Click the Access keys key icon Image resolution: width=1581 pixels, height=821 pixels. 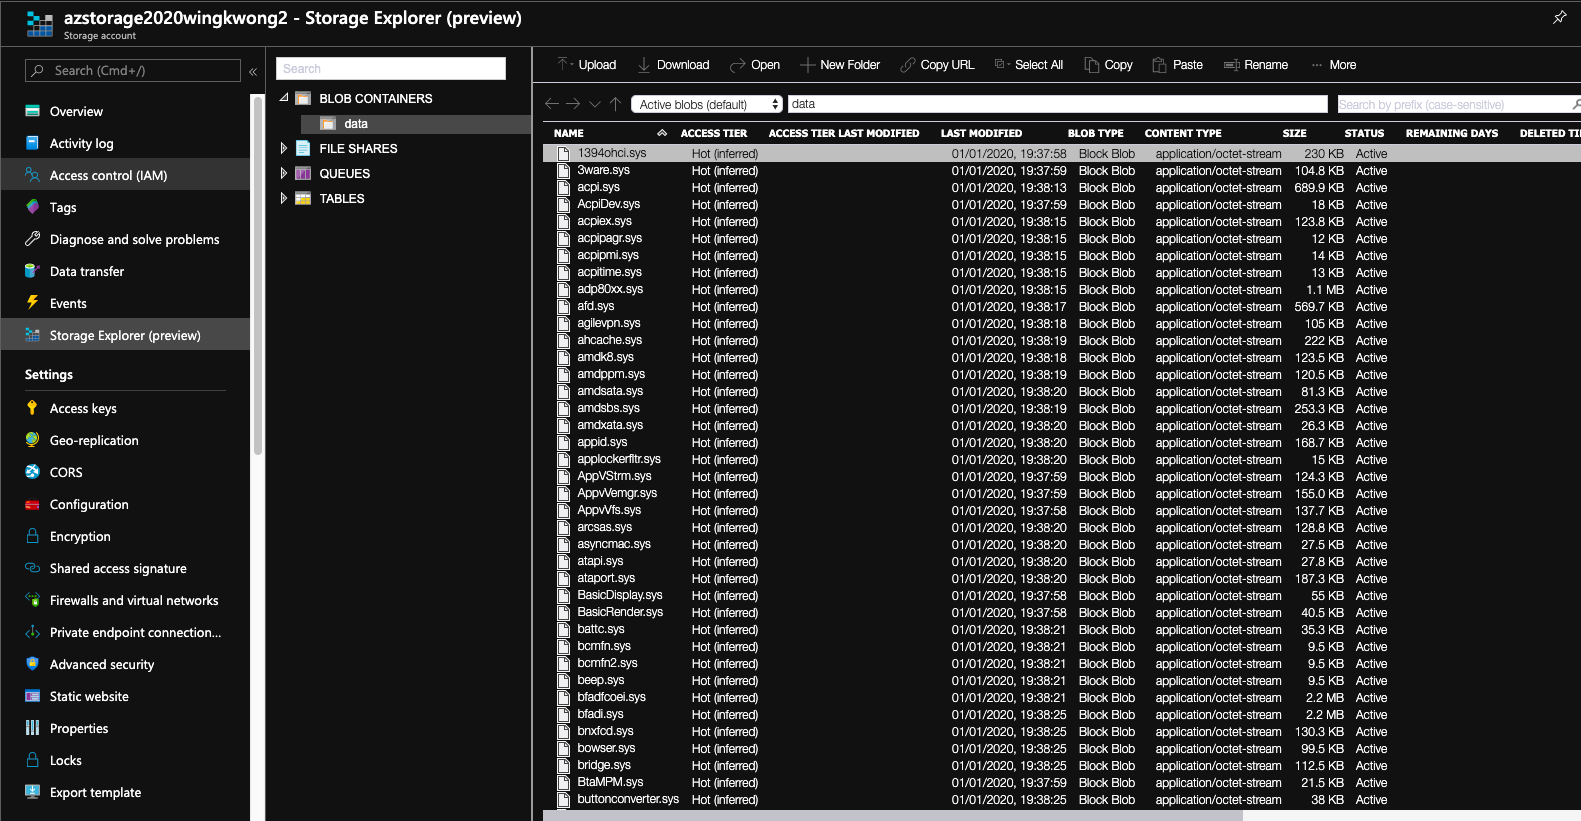(x=32, y=408)
